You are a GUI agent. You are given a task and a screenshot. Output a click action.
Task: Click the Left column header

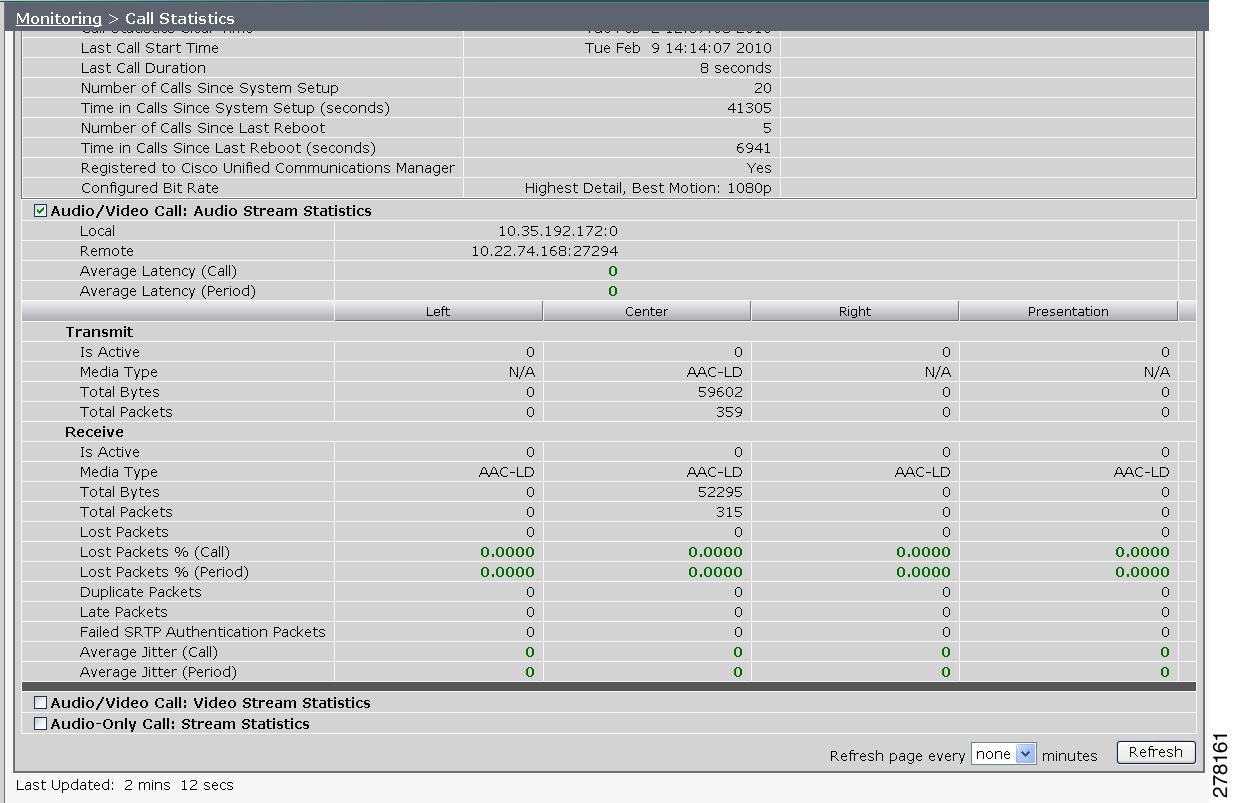(x=438, y=311)
